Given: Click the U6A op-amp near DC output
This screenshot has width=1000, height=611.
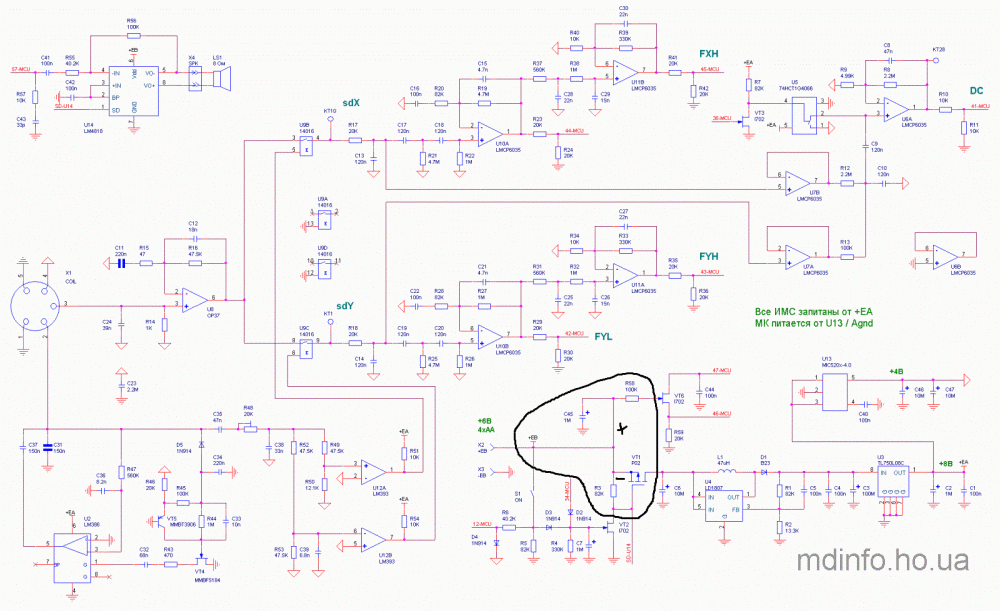Looking at the screenshot, I should [x=896, y=108].
